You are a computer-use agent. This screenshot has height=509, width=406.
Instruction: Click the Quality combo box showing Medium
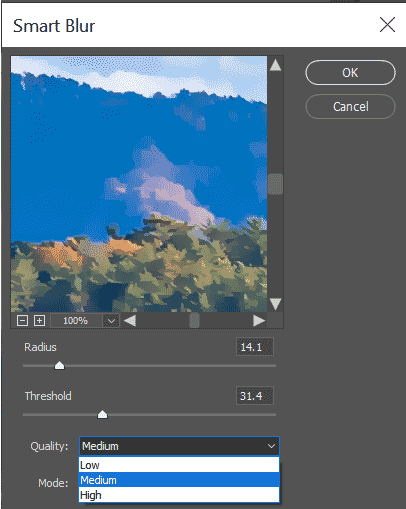(179, 446)
